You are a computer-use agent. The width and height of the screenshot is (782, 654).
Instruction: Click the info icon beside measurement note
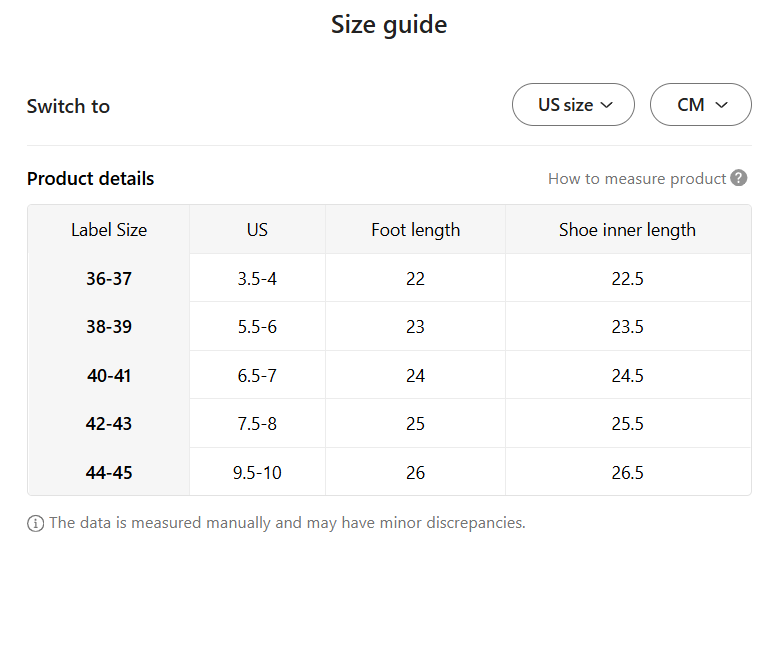(x=36, y=523)
